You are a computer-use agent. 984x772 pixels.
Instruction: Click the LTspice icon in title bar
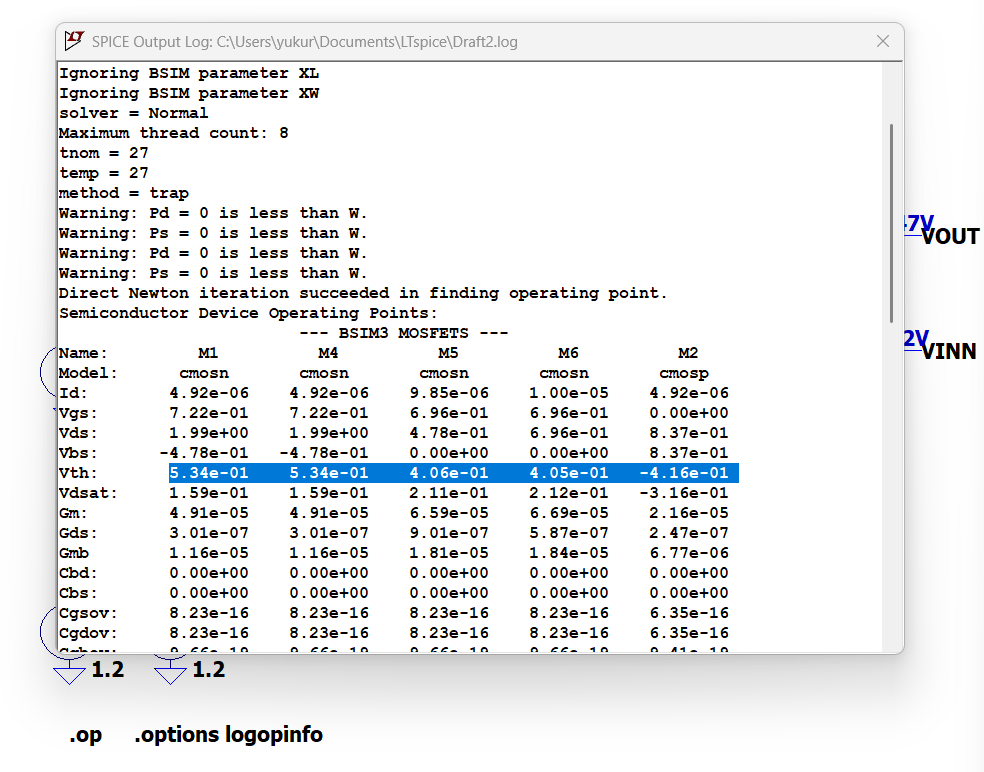[74, 41]
